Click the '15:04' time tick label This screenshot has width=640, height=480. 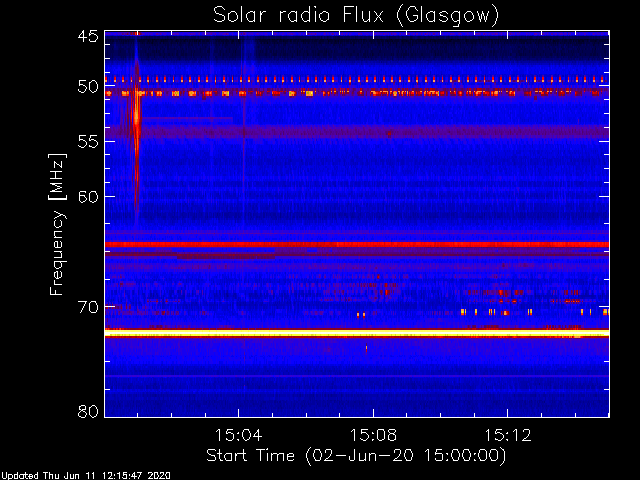[x=238, y=435]
